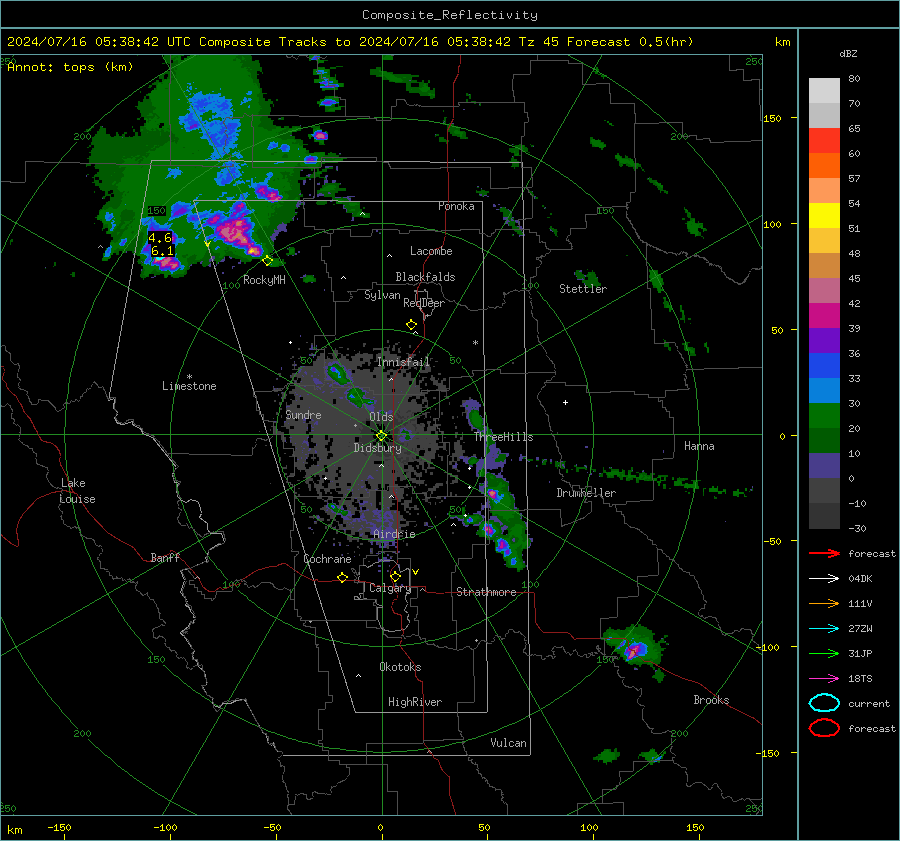Image resolution: width=900 pixels, height=841 pixels.
Task: Click the strong storm cell near Brooks border
Action: (634, 650)
